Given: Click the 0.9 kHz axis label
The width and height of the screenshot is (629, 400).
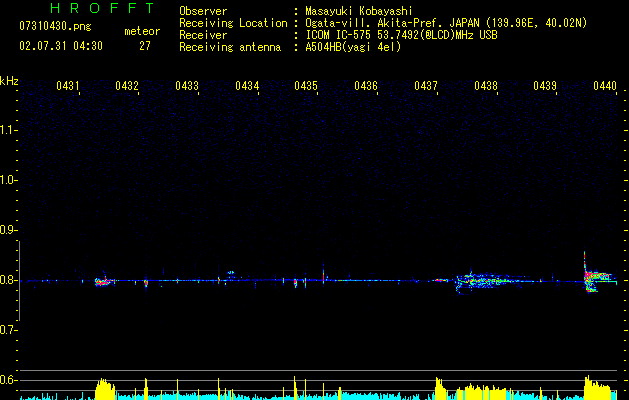Looking at the screenshot, I should (x=8, y=230).
